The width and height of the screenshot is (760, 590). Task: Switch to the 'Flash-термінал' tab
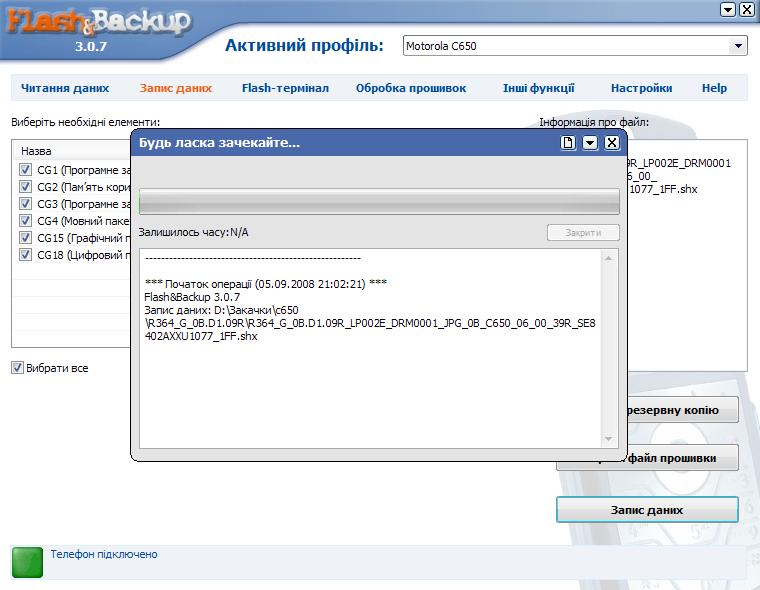tap(285, 88)
